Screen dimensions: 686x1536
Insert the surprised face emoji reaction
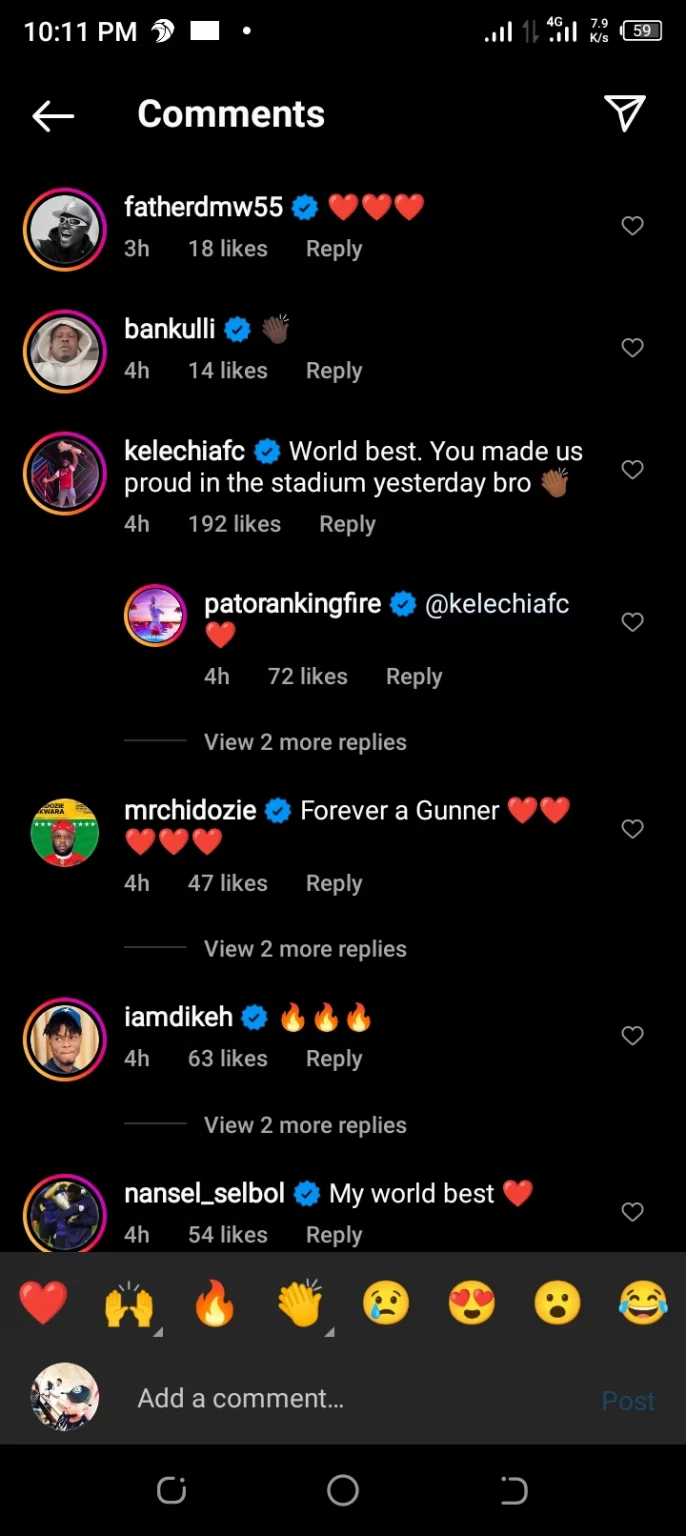pos(558,1304)
